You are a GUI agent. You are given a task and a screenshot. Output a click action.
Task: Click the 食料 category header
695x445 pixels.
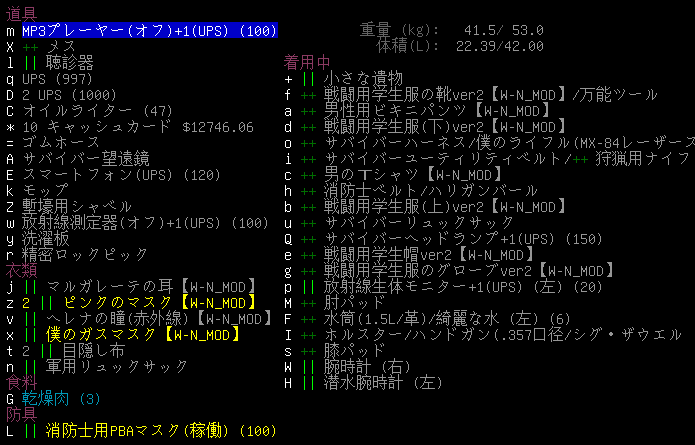[x=20, y=382]
